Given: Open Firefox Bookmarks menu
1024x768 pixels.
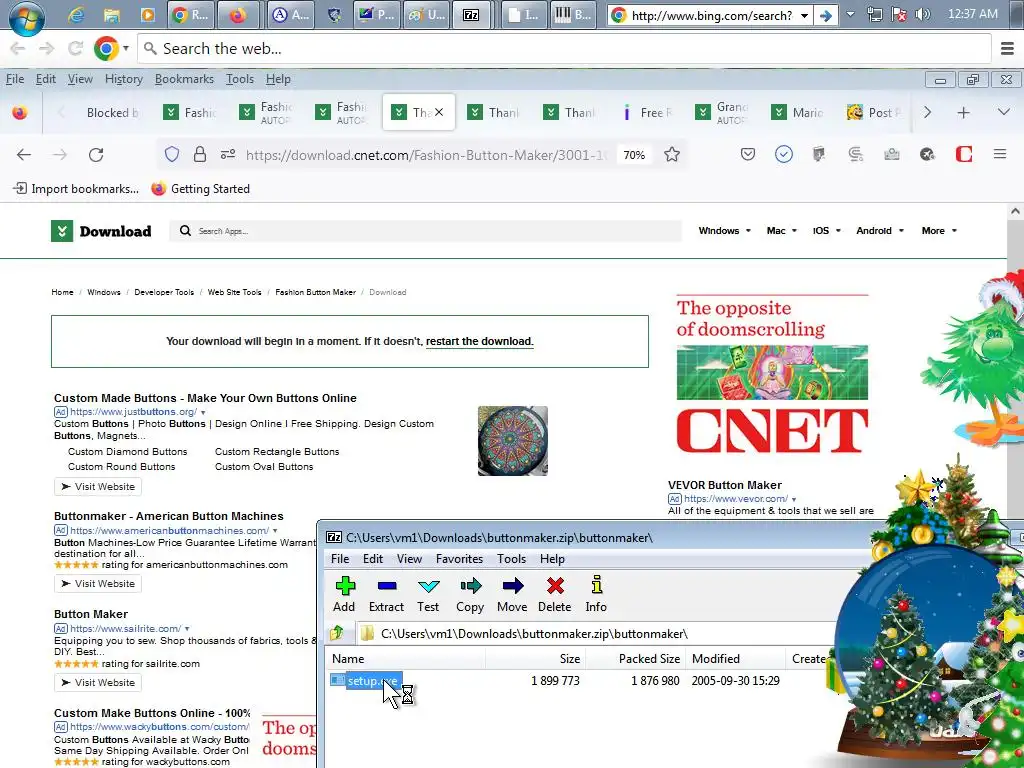Looking at the screenshot, I should [x=184, y=79].
